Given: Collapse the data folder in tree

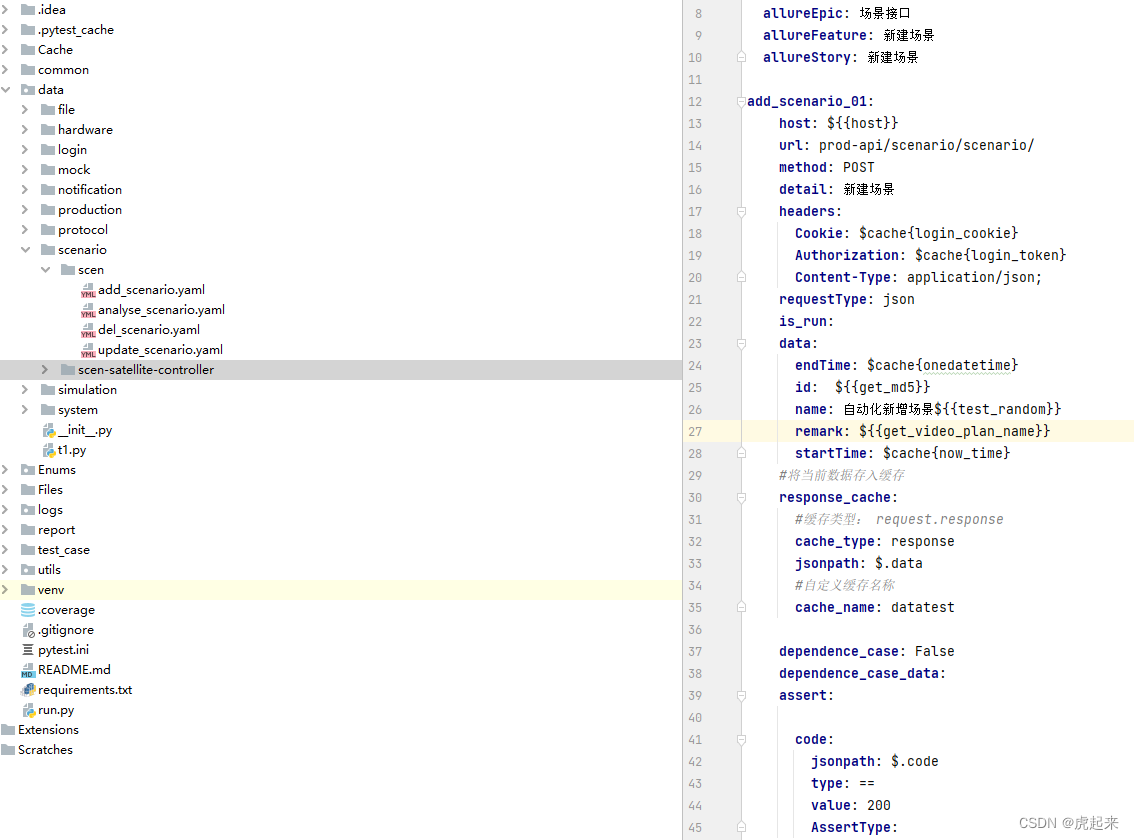Looking at the screenshot, I should click(x=6, y=90).
